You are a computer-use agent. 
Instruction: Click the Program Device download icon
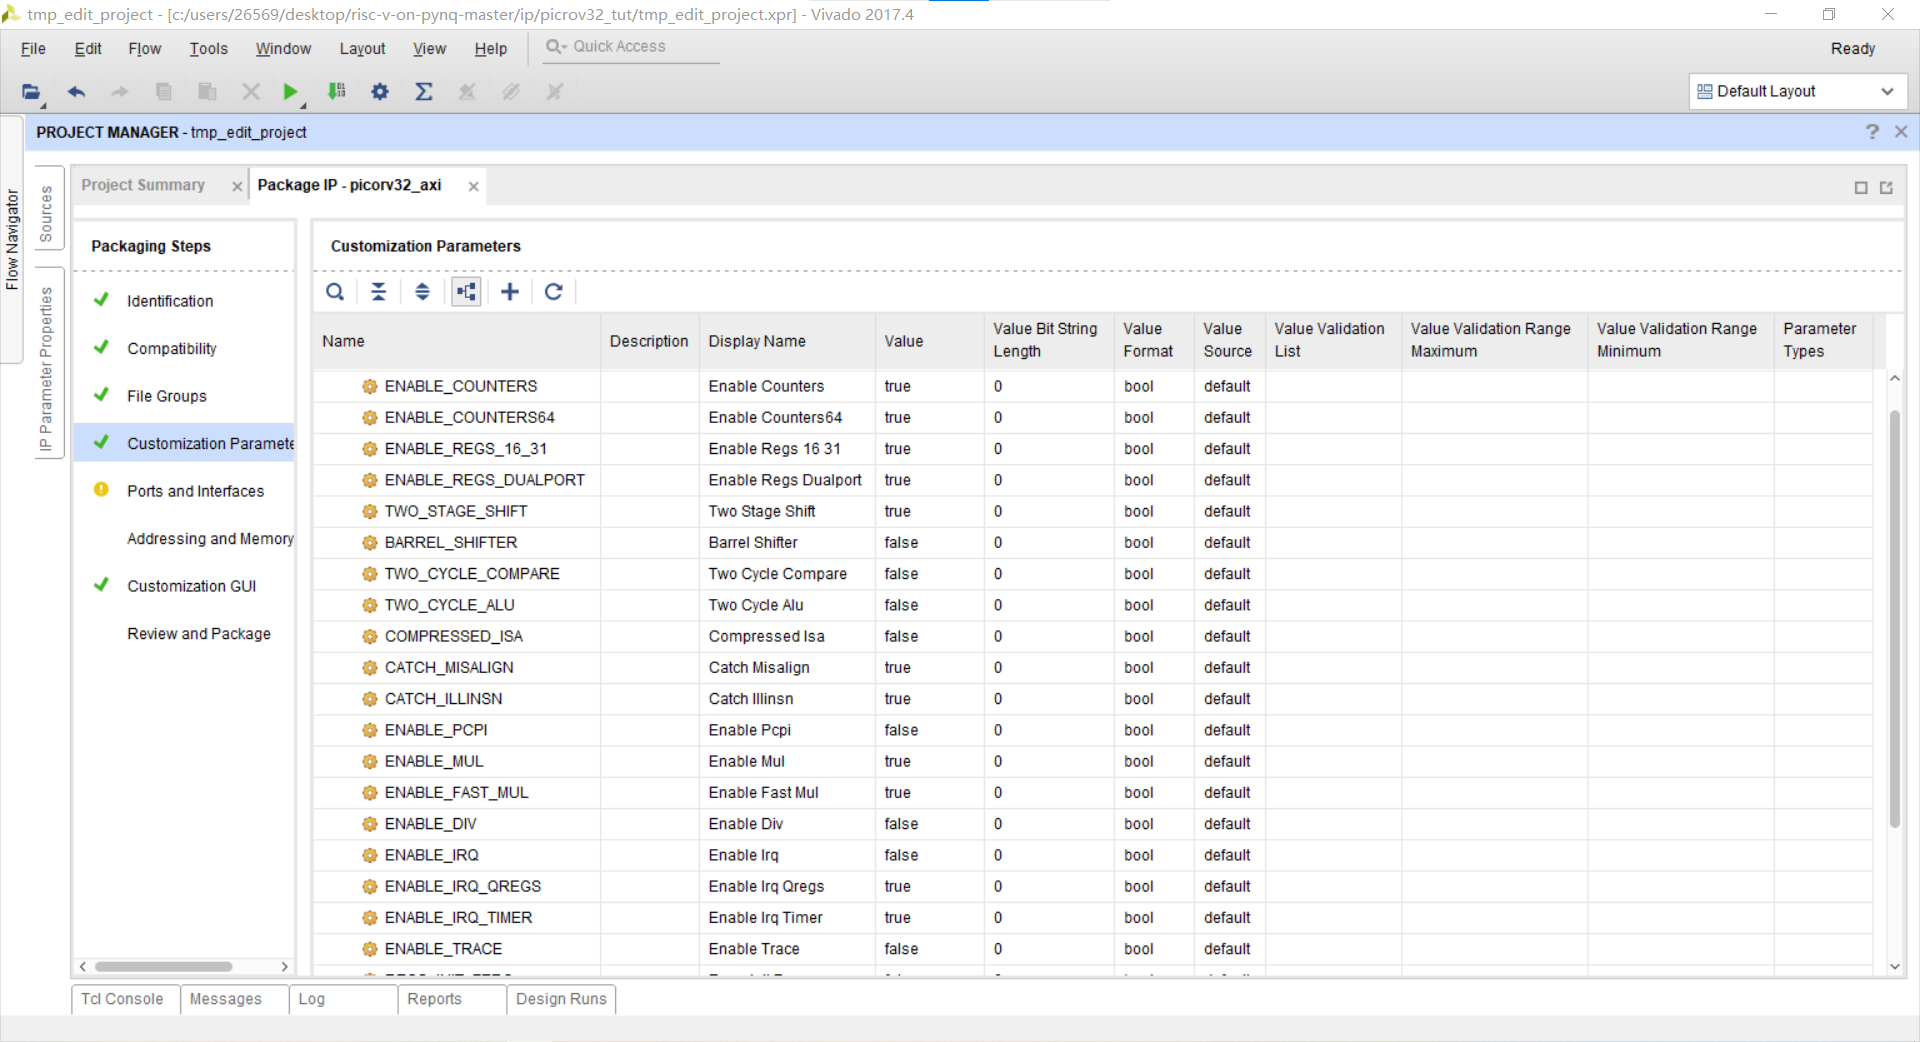tap(337, 92)
